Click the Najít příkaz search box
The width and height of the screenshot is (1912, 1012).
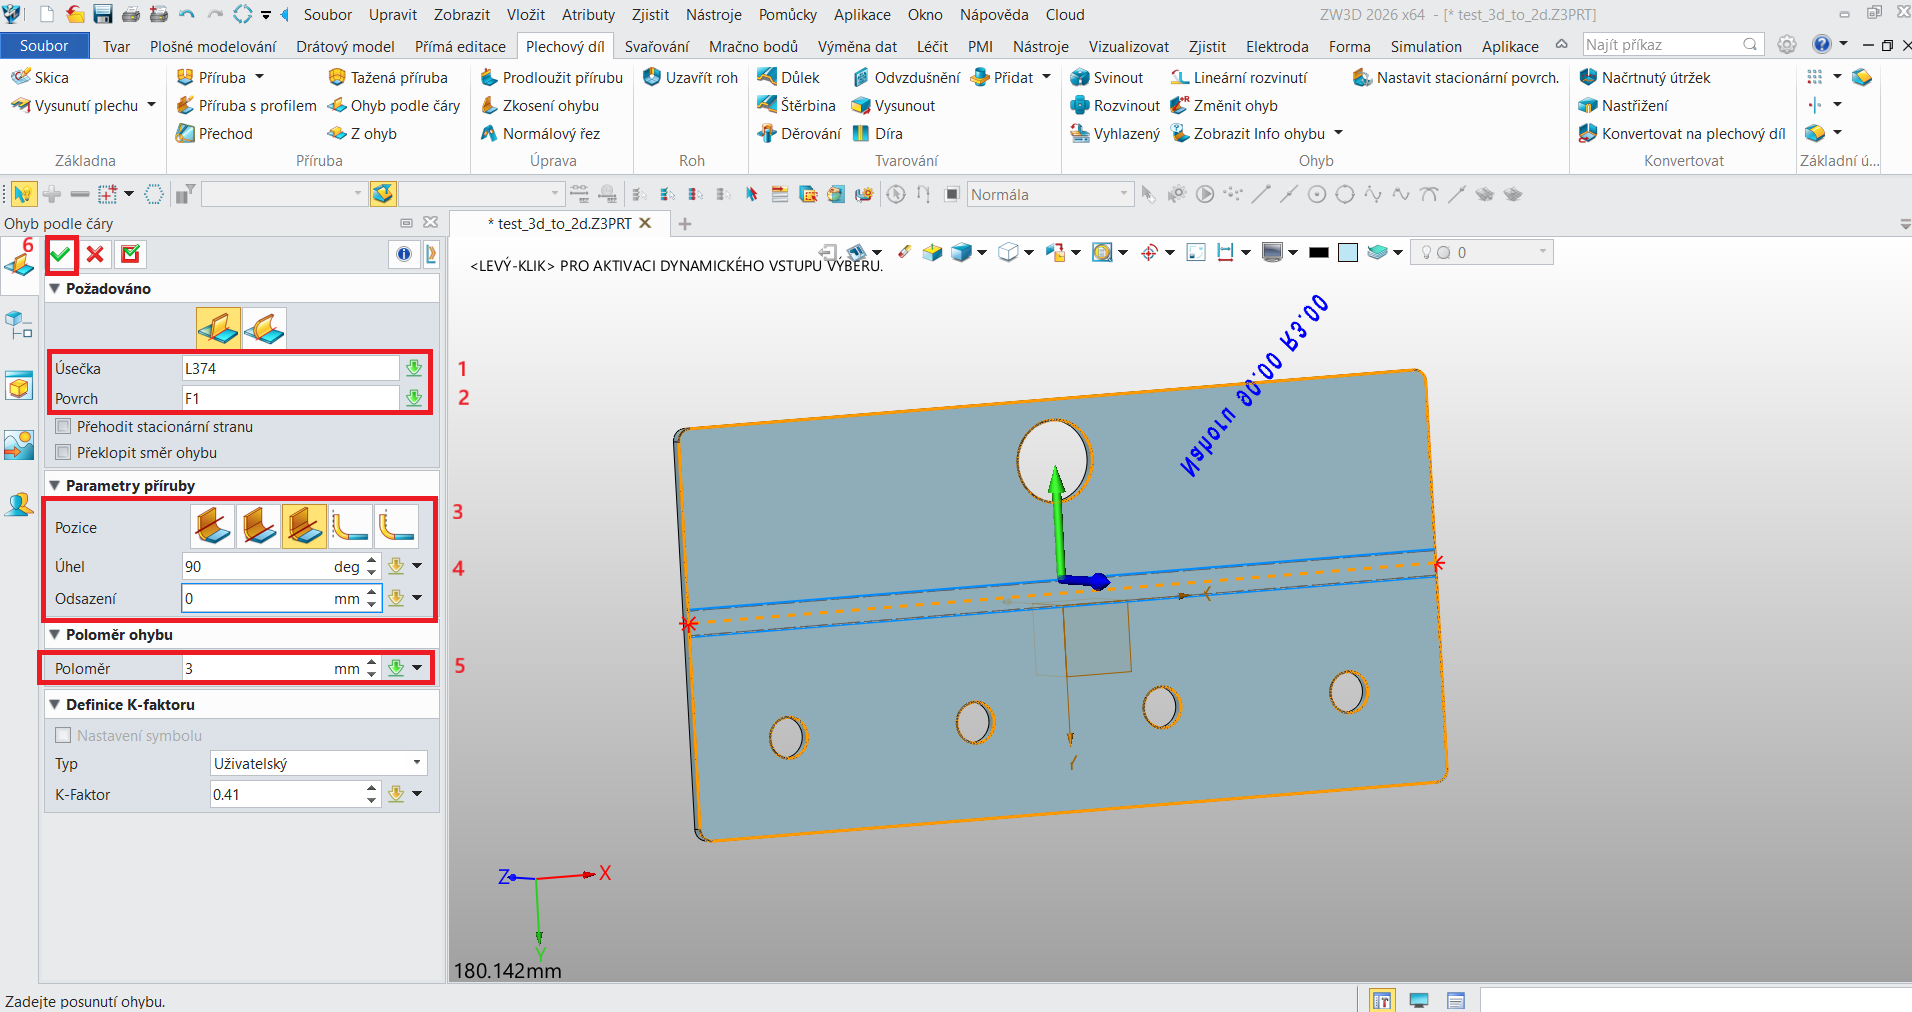[1673, 44]
